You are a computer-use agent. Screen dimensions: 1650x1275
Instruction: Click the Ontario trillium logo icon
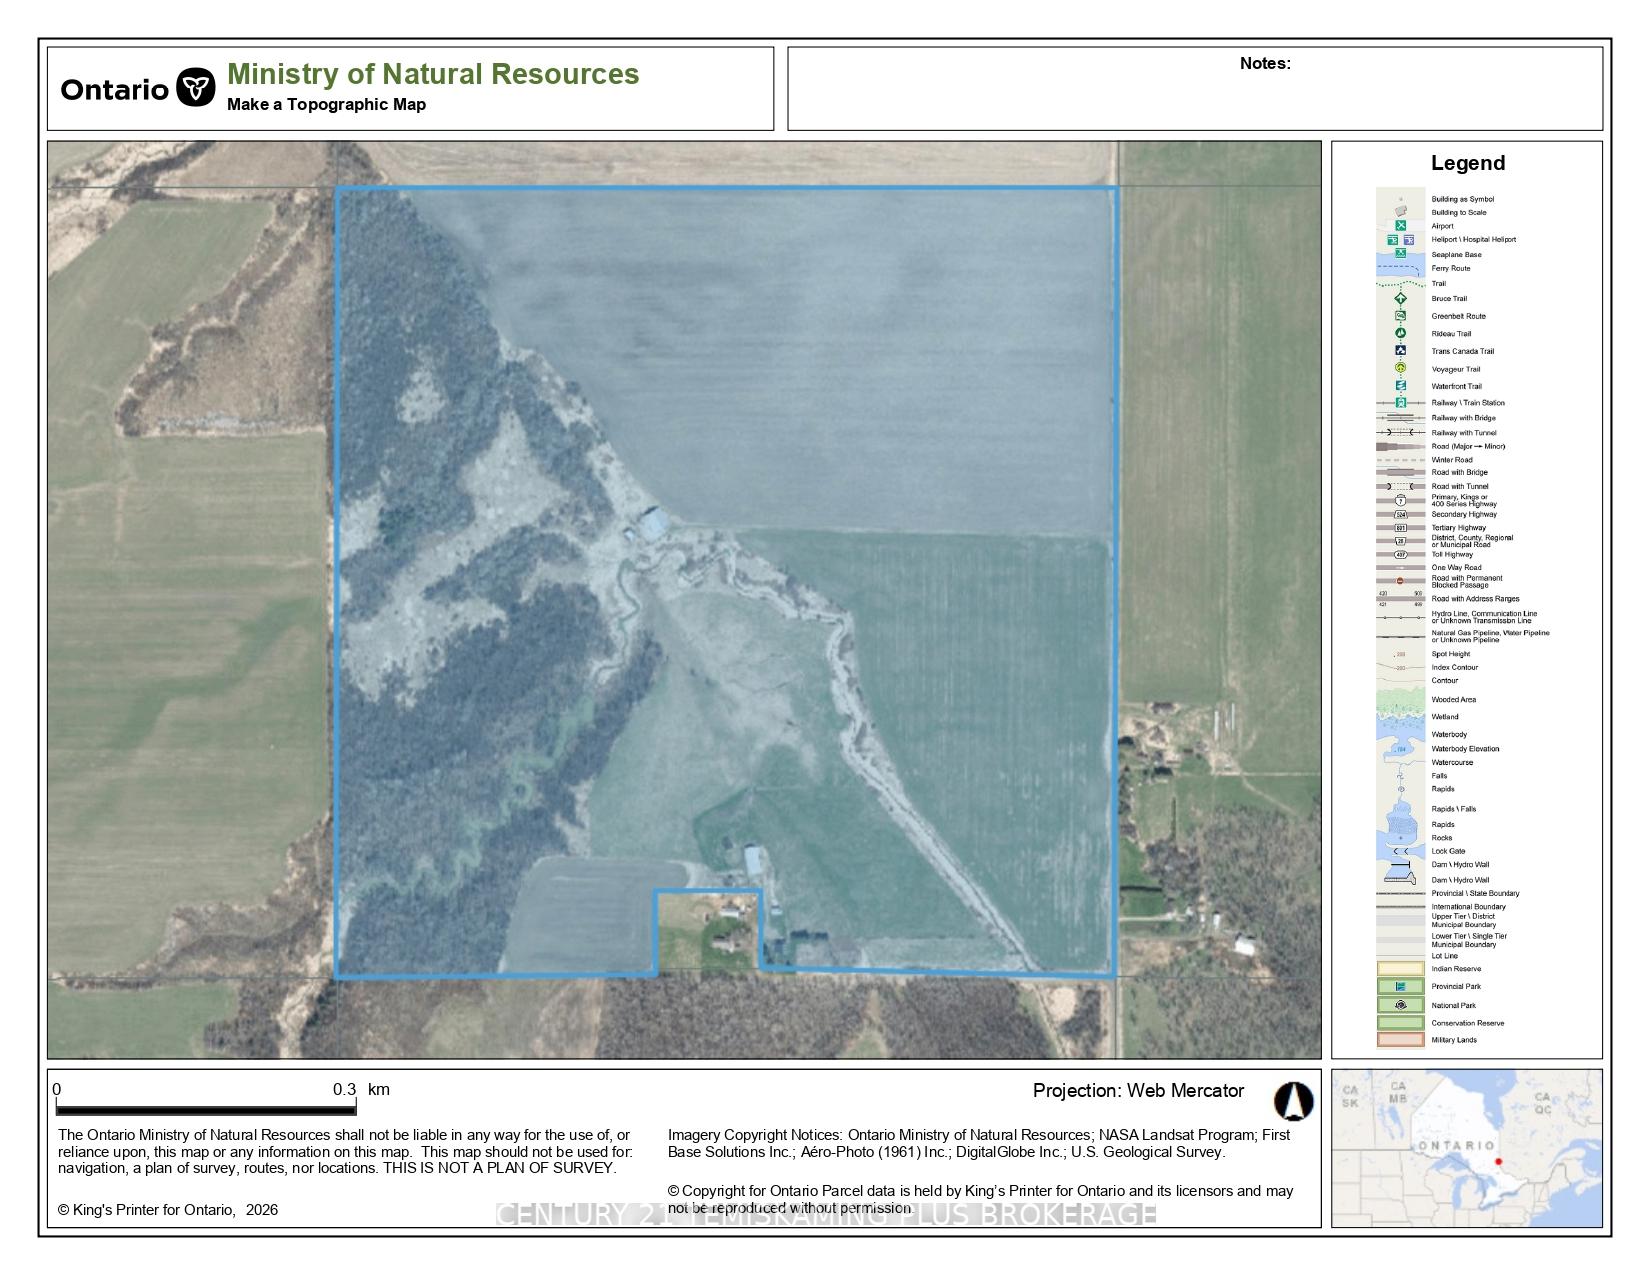[196, 88]
